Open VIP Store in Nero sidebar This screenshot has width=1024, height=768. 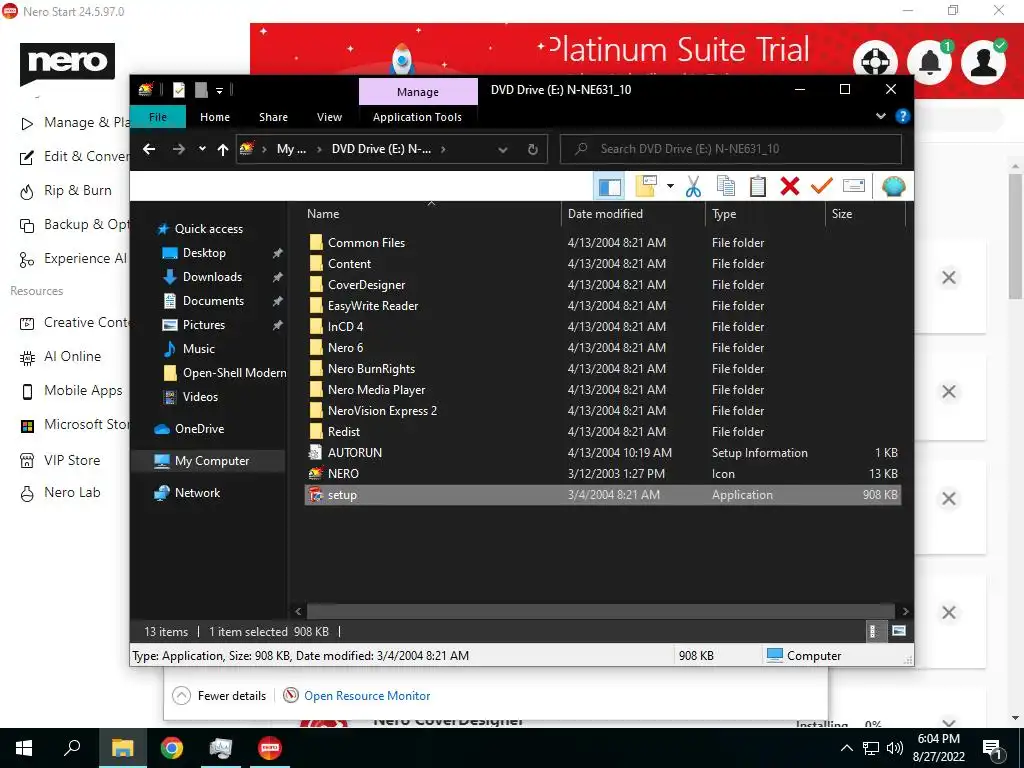tap(71, 460)
